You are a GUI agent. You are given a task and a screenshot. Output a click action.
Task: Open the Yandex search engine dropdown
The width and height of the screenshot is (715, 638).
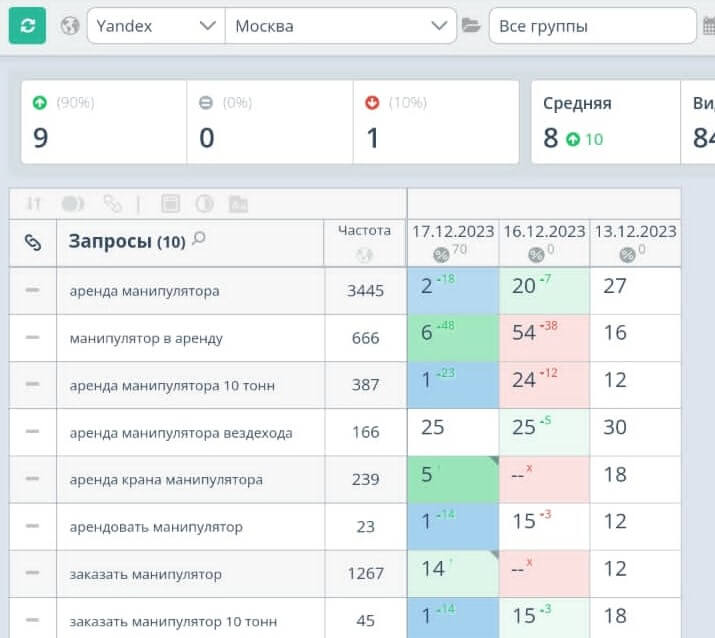coord(155,26)
